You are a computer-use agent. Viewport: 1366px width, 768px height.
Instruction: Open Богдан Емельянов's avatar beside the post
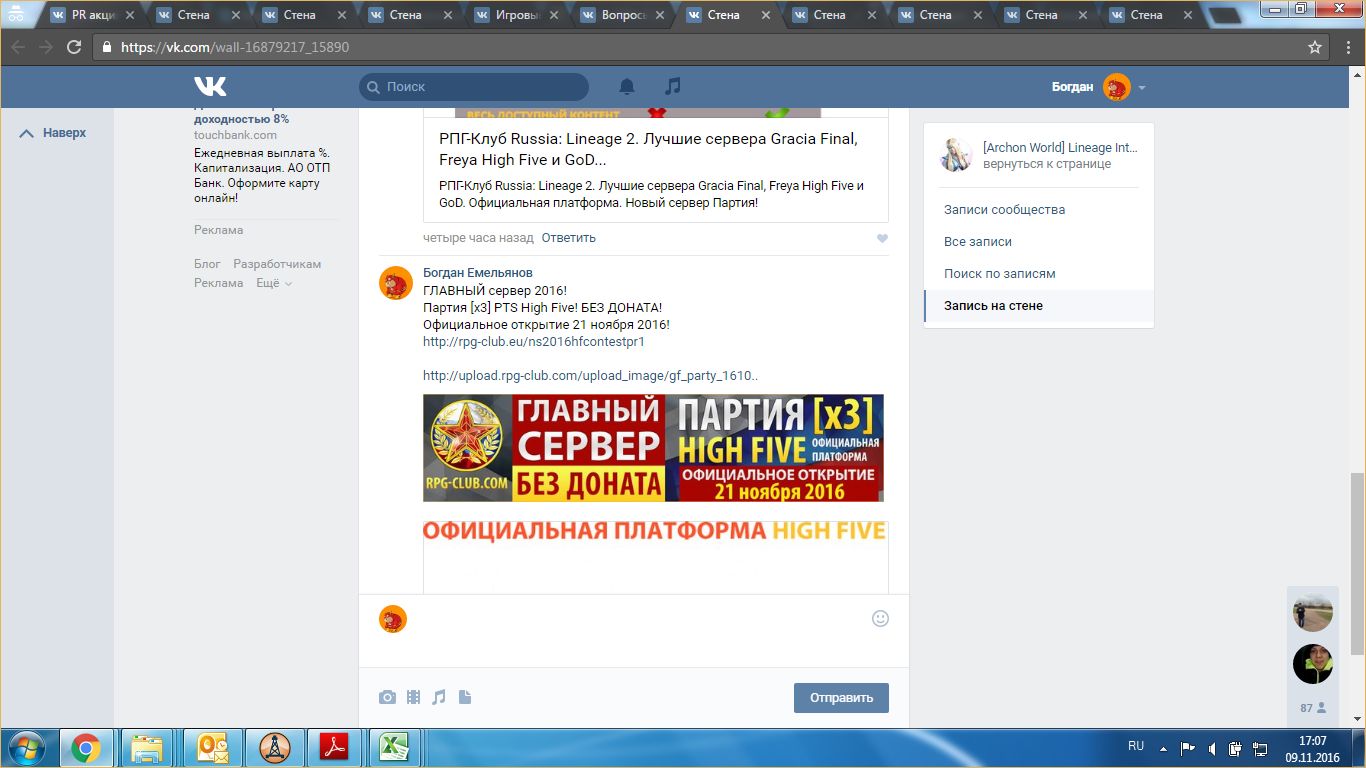[x=396, y=283]
